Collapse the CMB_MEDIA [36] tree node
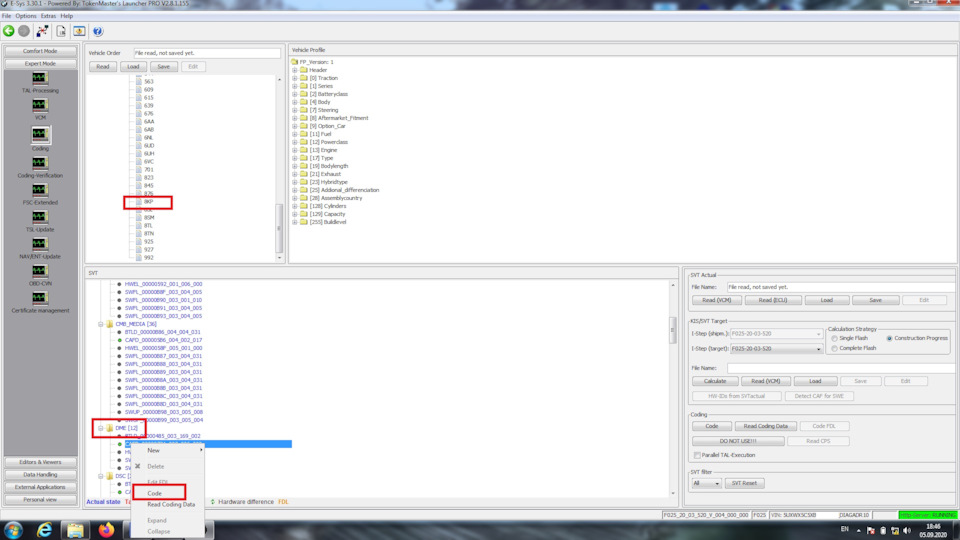This screenshot has width=960, height=540. [101, 324]
